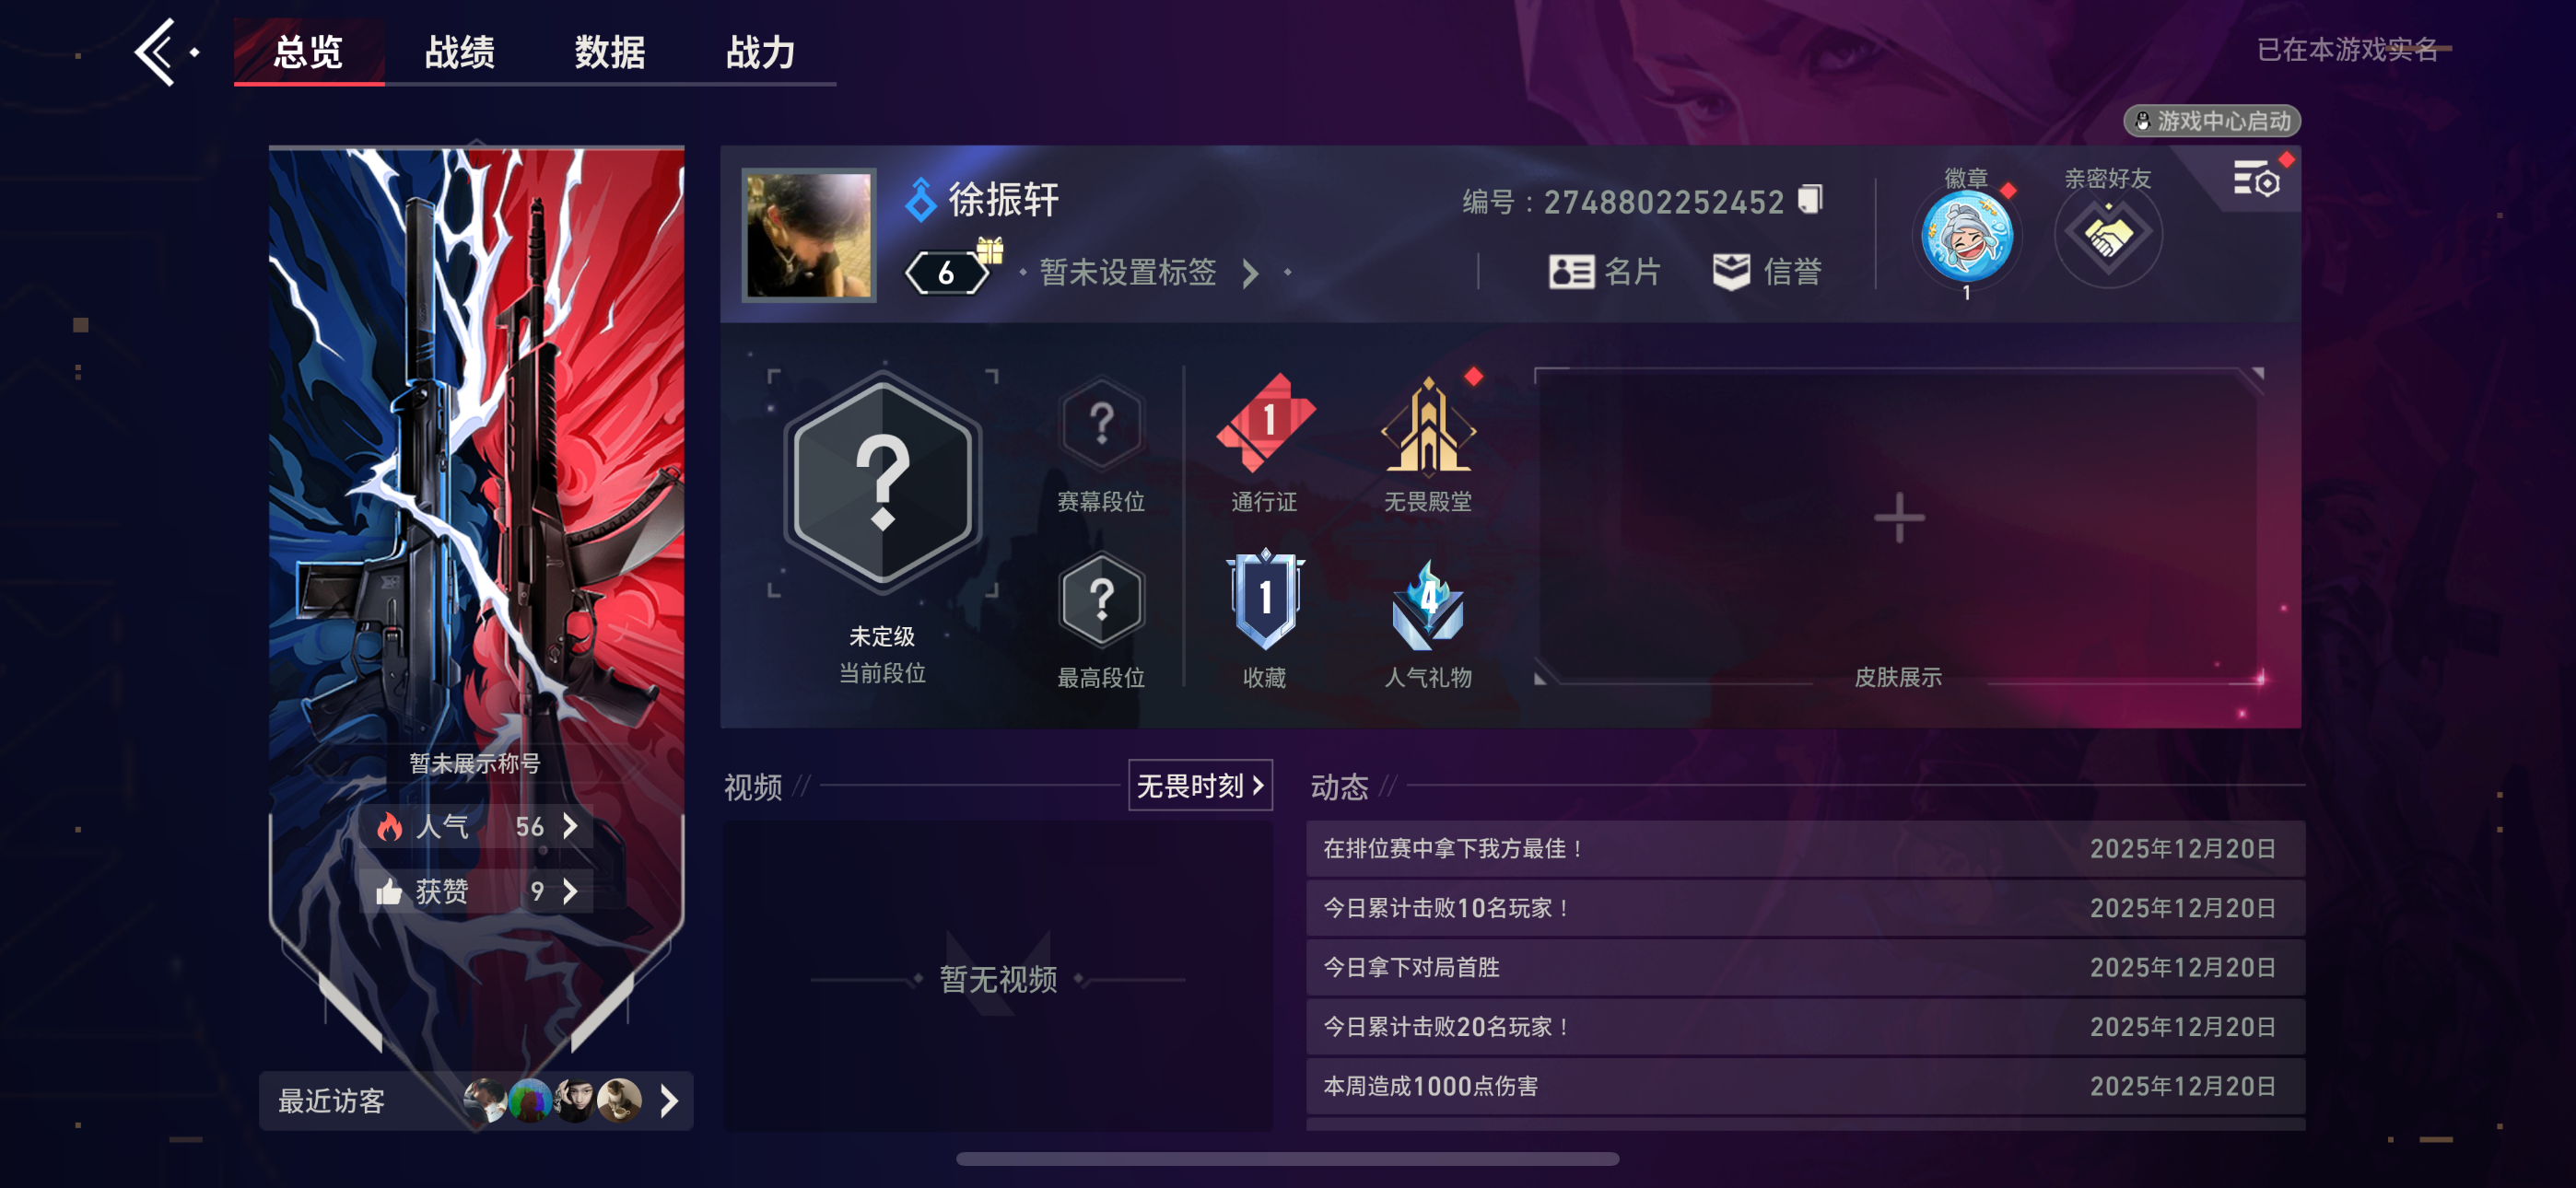
Task: Expand the 暂未设置标签 tag chevron
Action: tap(1250, 273)
